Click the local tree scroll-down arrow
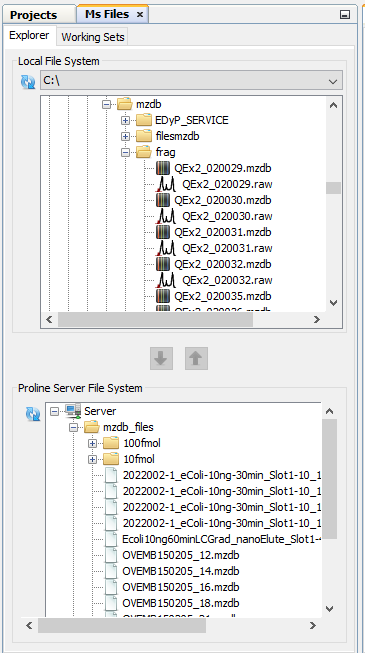 click(x=333, y=303)
